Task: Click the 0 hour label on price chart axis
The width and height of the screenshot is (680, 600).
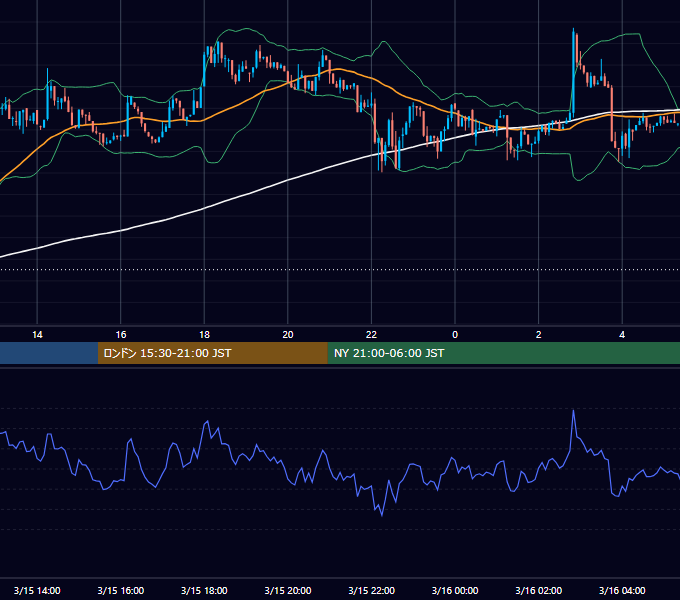Action: [455, 335]
